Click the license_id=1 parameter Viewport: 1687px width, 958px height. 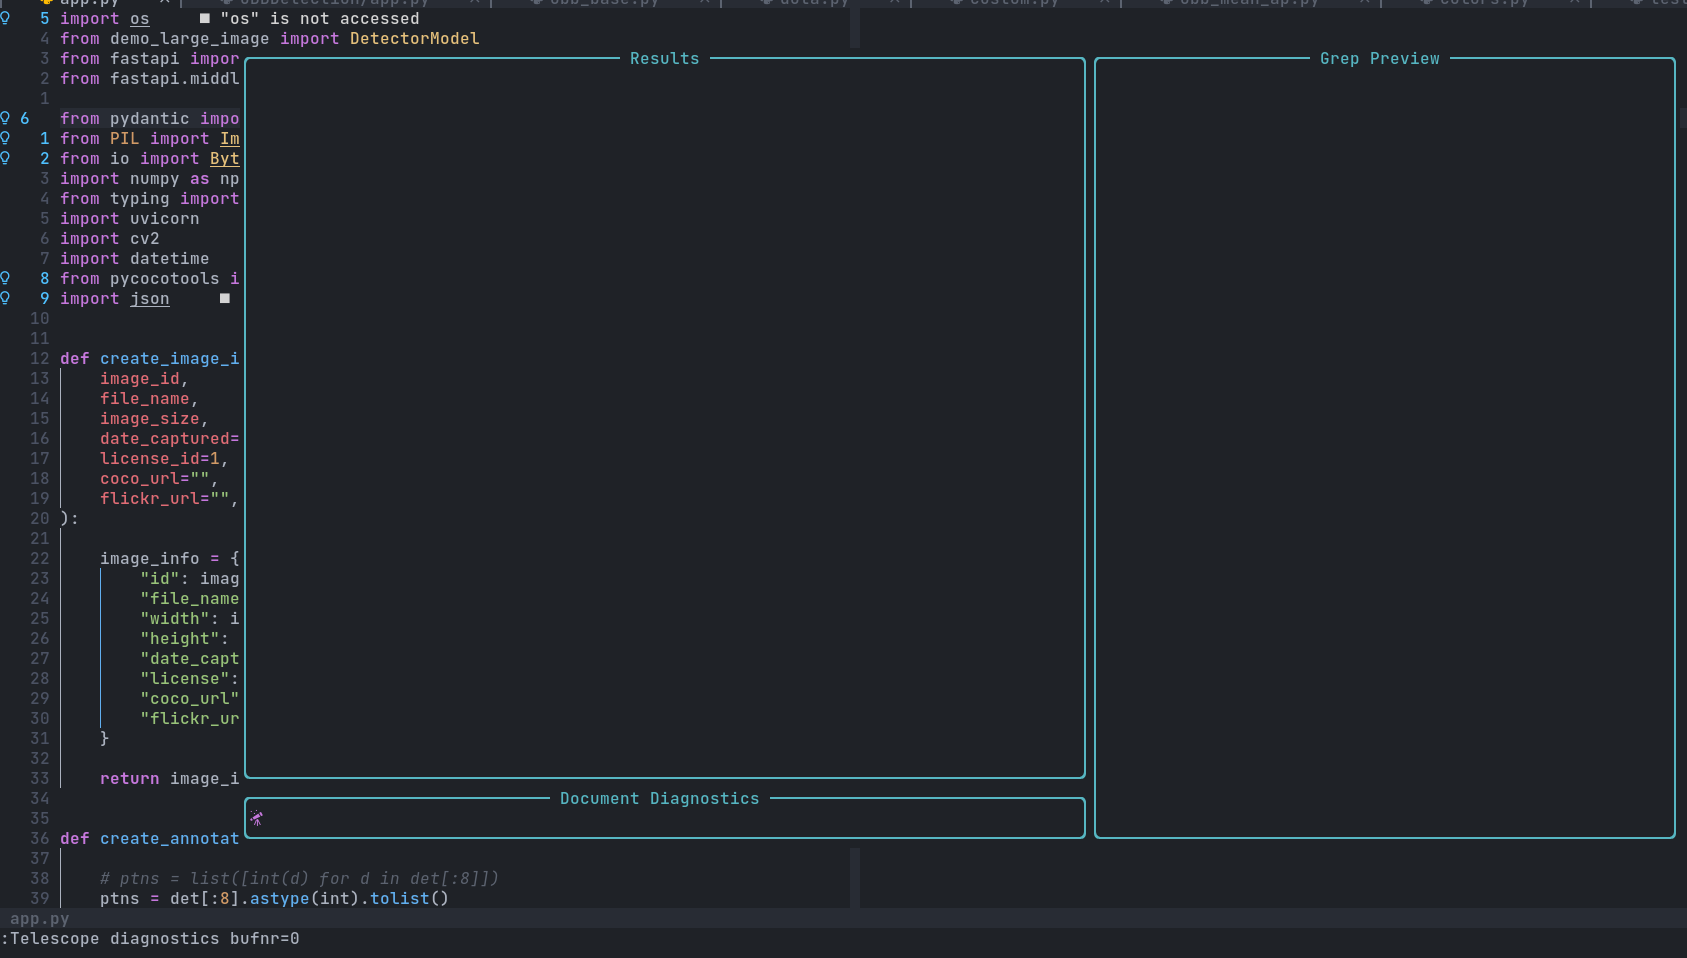pos(165,458)
